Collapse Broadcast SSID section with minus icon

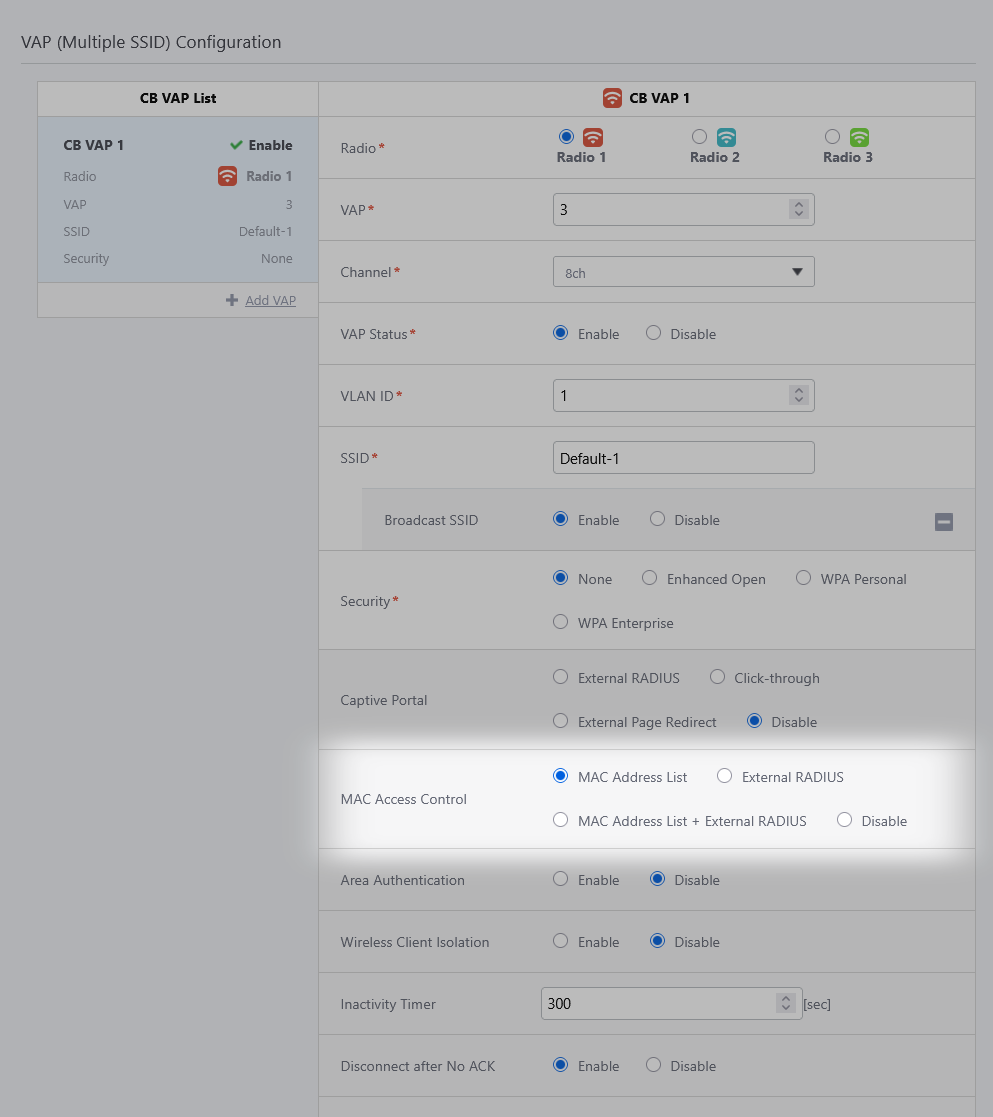(944, 521)
